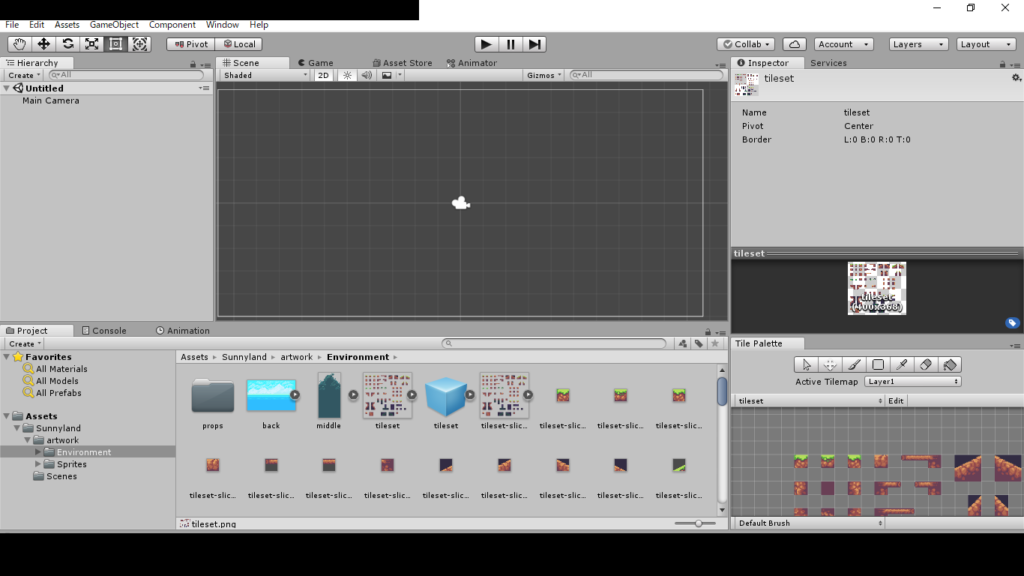Open the GameObject menu

114,25
